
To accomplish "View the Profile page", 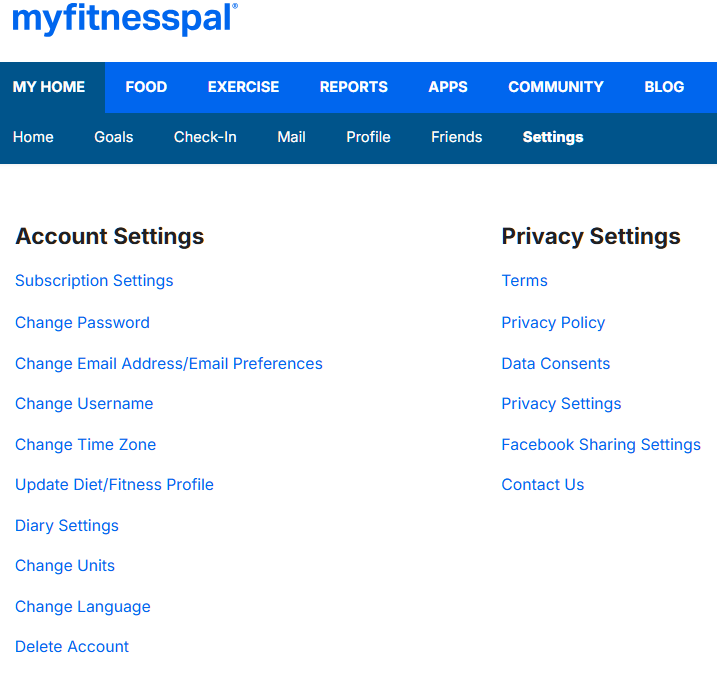I will (x=368, y=137).
